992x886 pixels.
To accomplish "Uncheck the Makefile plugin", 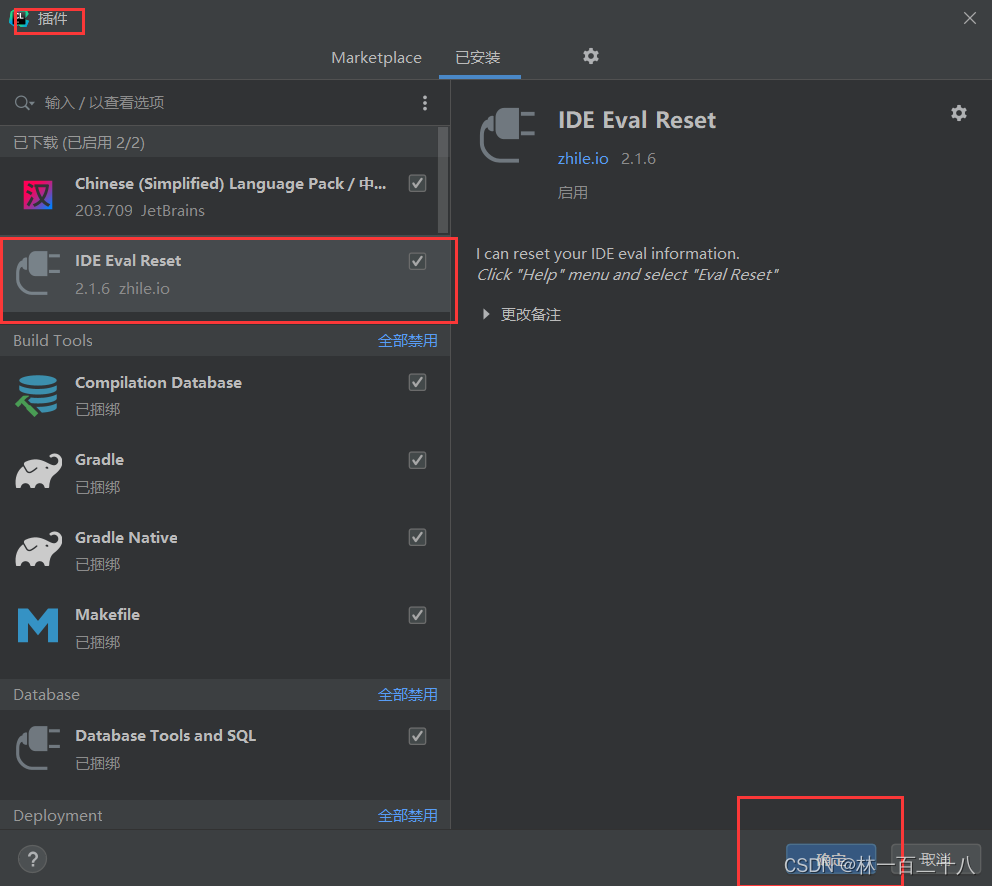I will pos(417,615).
